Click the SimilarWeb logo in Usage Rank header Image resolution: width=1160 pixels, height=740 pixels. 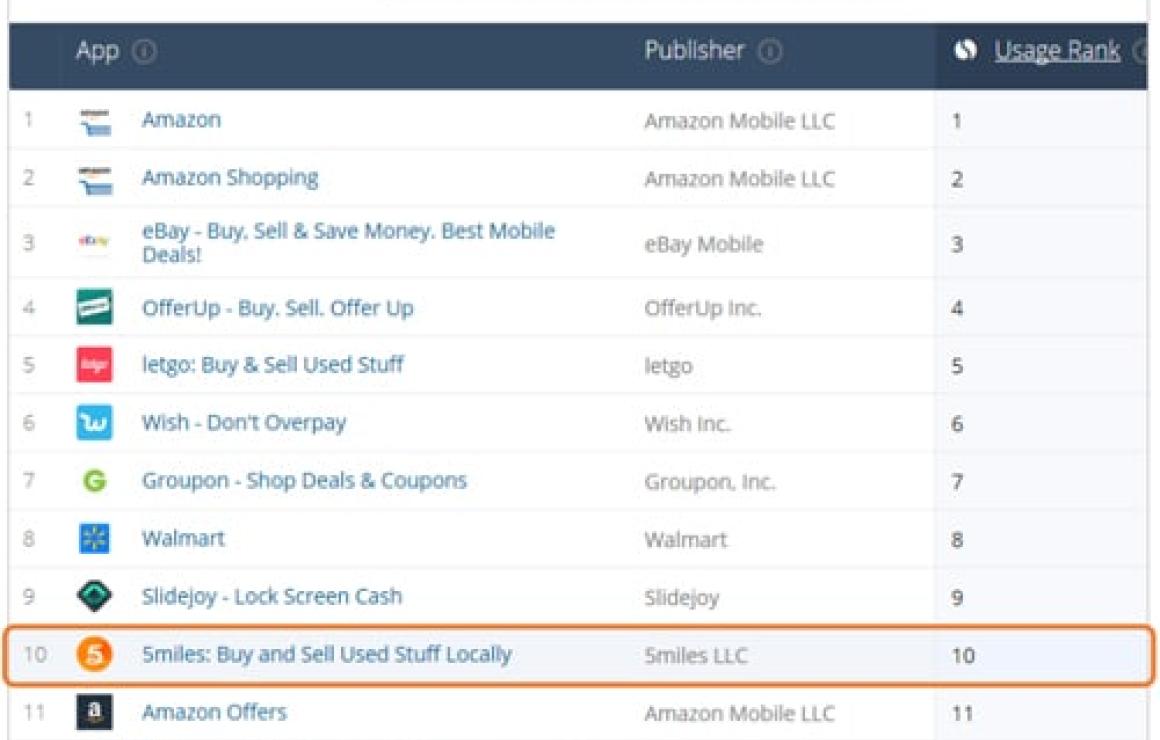[965, 51]
